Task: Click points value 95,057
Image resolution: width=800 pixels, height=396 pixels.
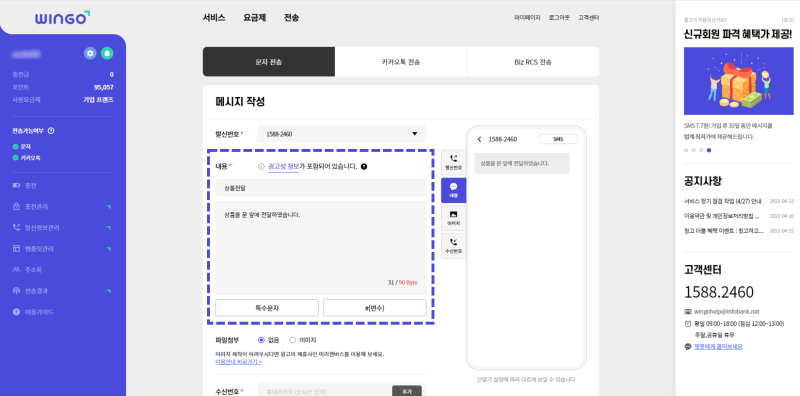Action: pyautogui.click(x=104, y=87)
